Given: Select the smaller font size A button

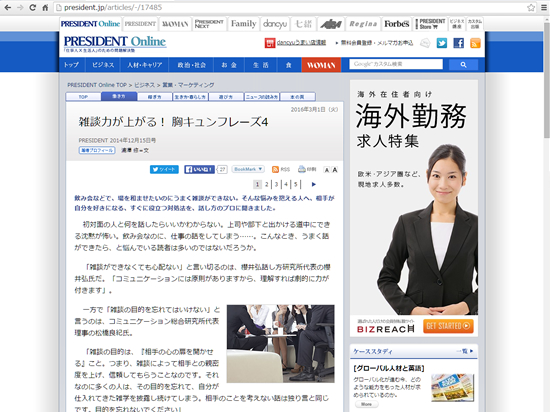Looking at the screenshot, I should pyautogui.click(x=327, y=170).
